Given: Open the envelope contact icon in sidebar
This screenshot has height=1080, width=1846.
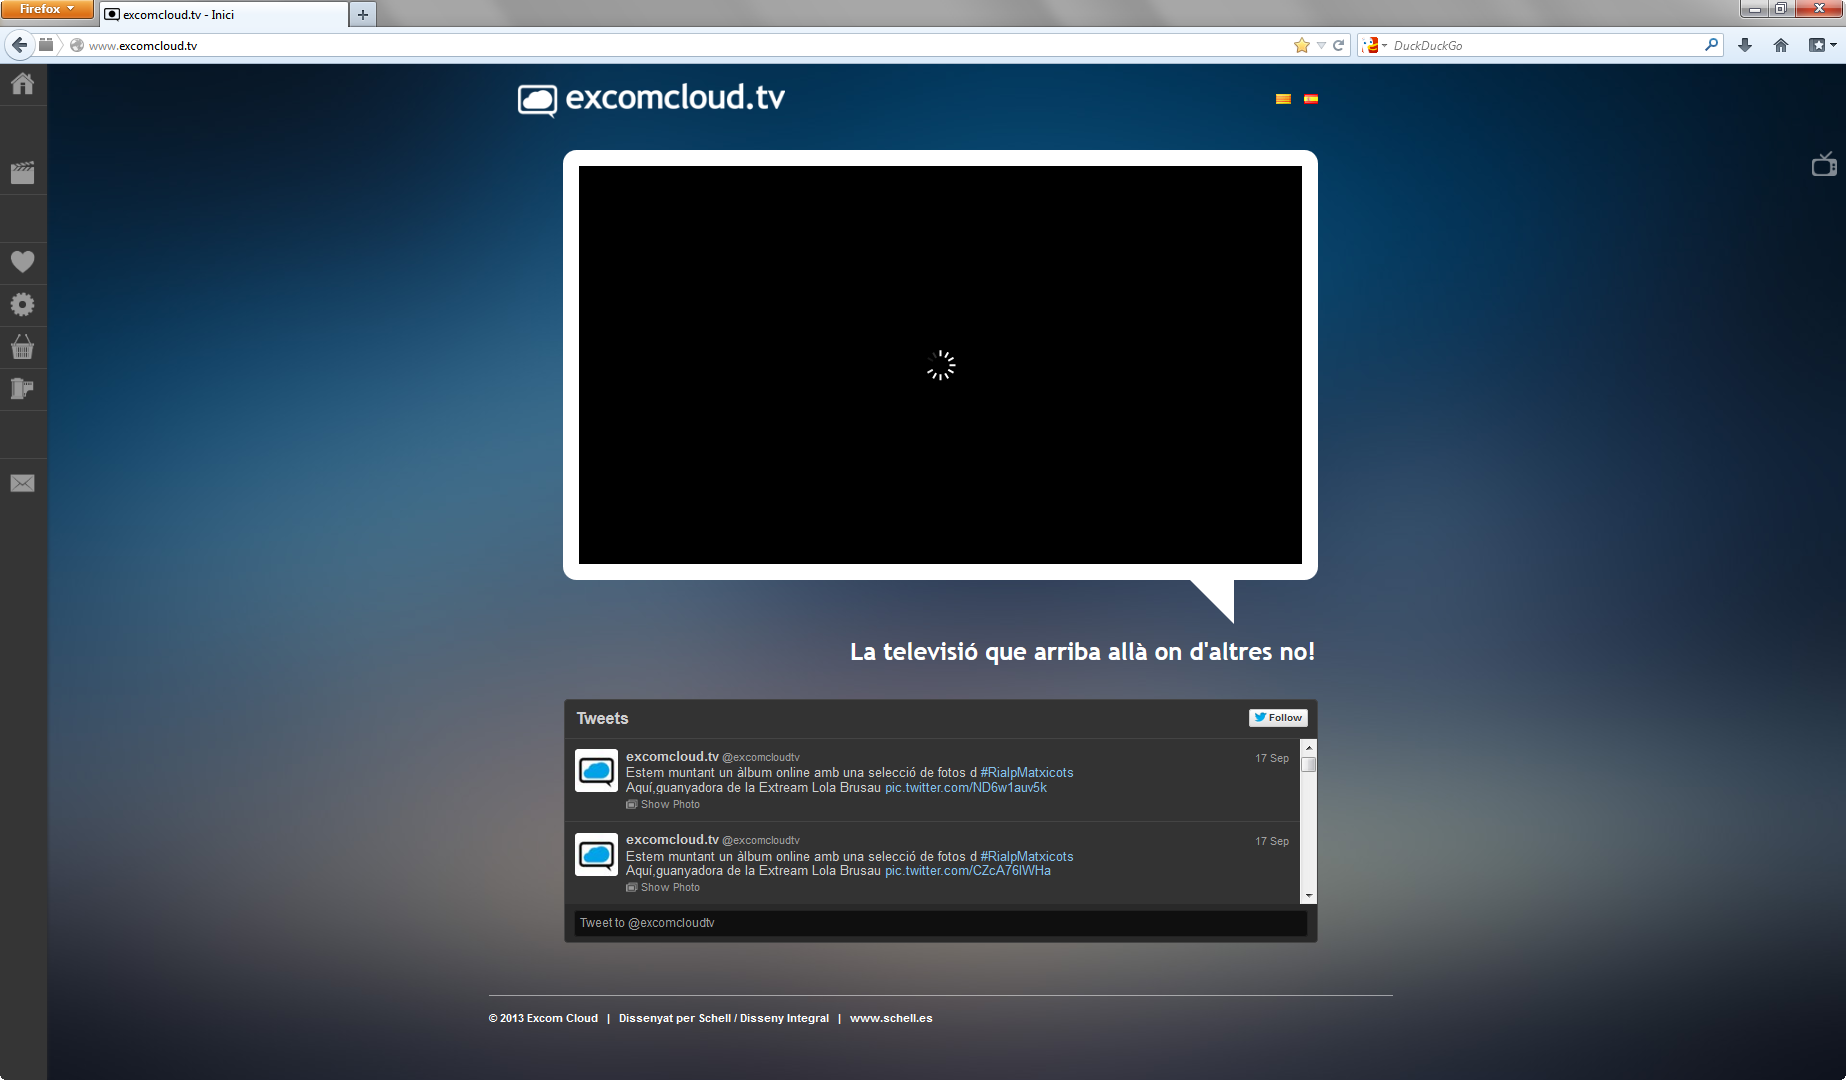Looking at the screenshot, I should [x=22, y=483].
